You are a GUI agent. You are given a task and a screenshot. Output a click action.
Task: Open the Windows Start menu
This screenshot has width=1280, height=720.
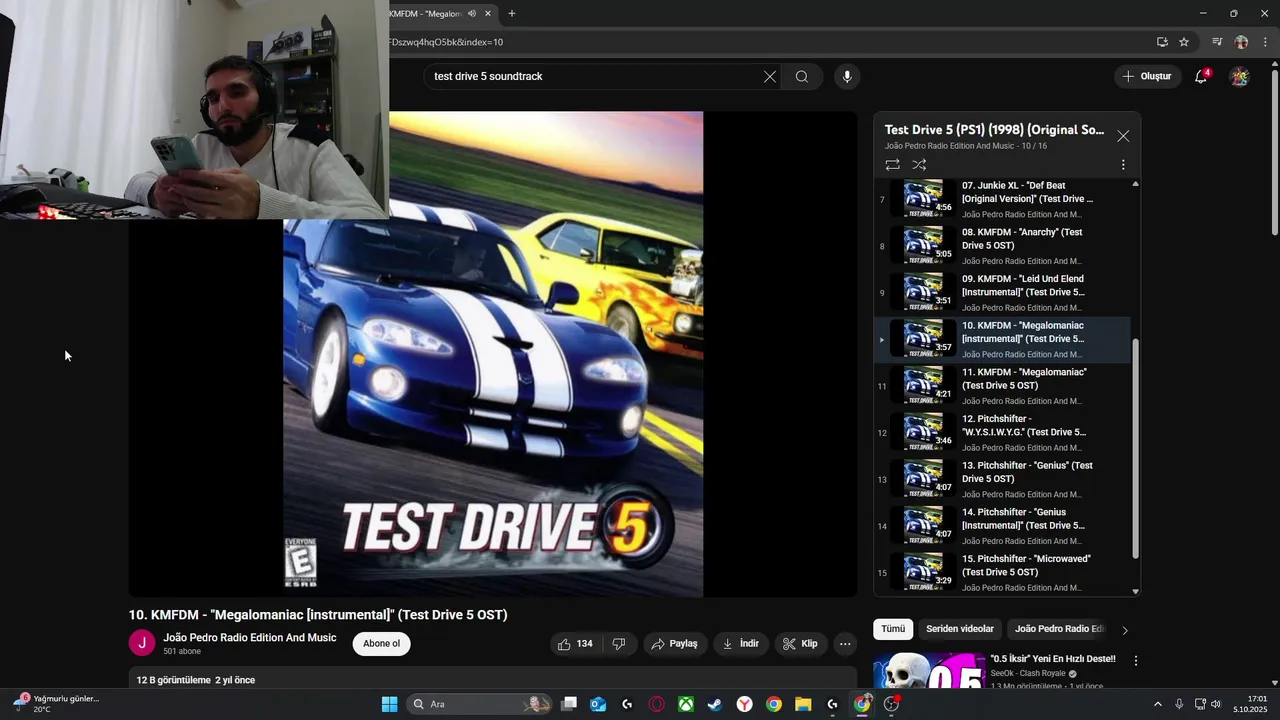pos(389,704)
